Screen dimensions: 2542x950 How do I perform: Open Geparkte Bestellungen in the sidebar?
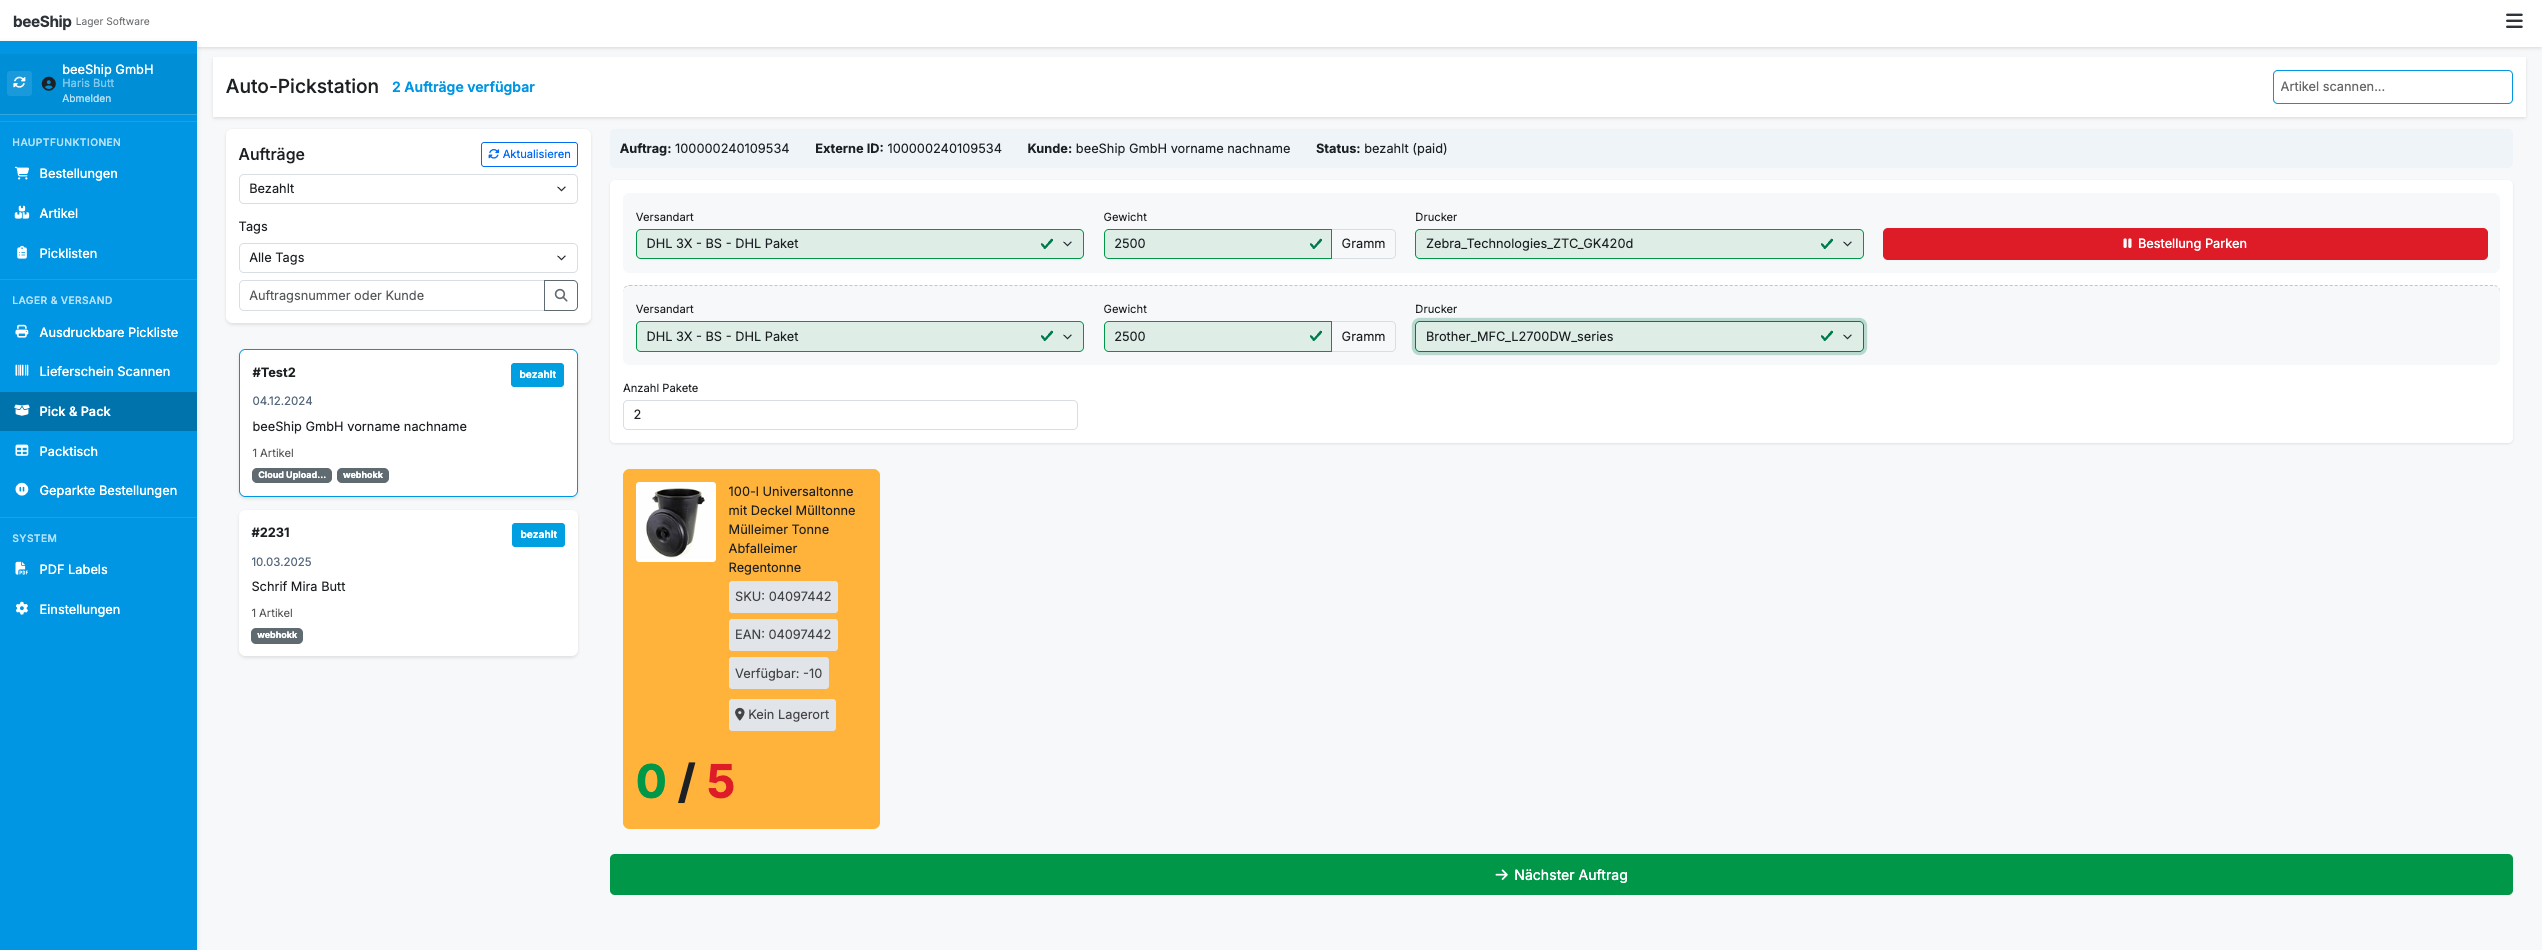pyautogui.click(x=107, y=491)
